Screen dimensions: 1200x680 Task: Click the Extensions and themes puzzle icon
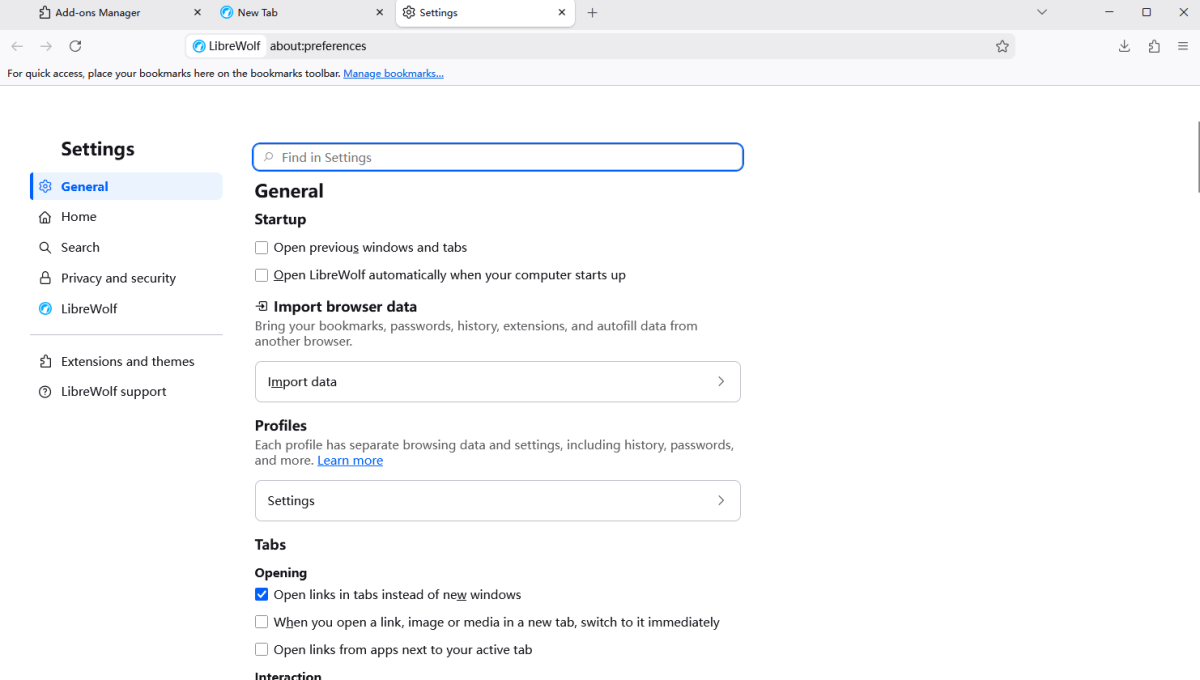(45, 362)
